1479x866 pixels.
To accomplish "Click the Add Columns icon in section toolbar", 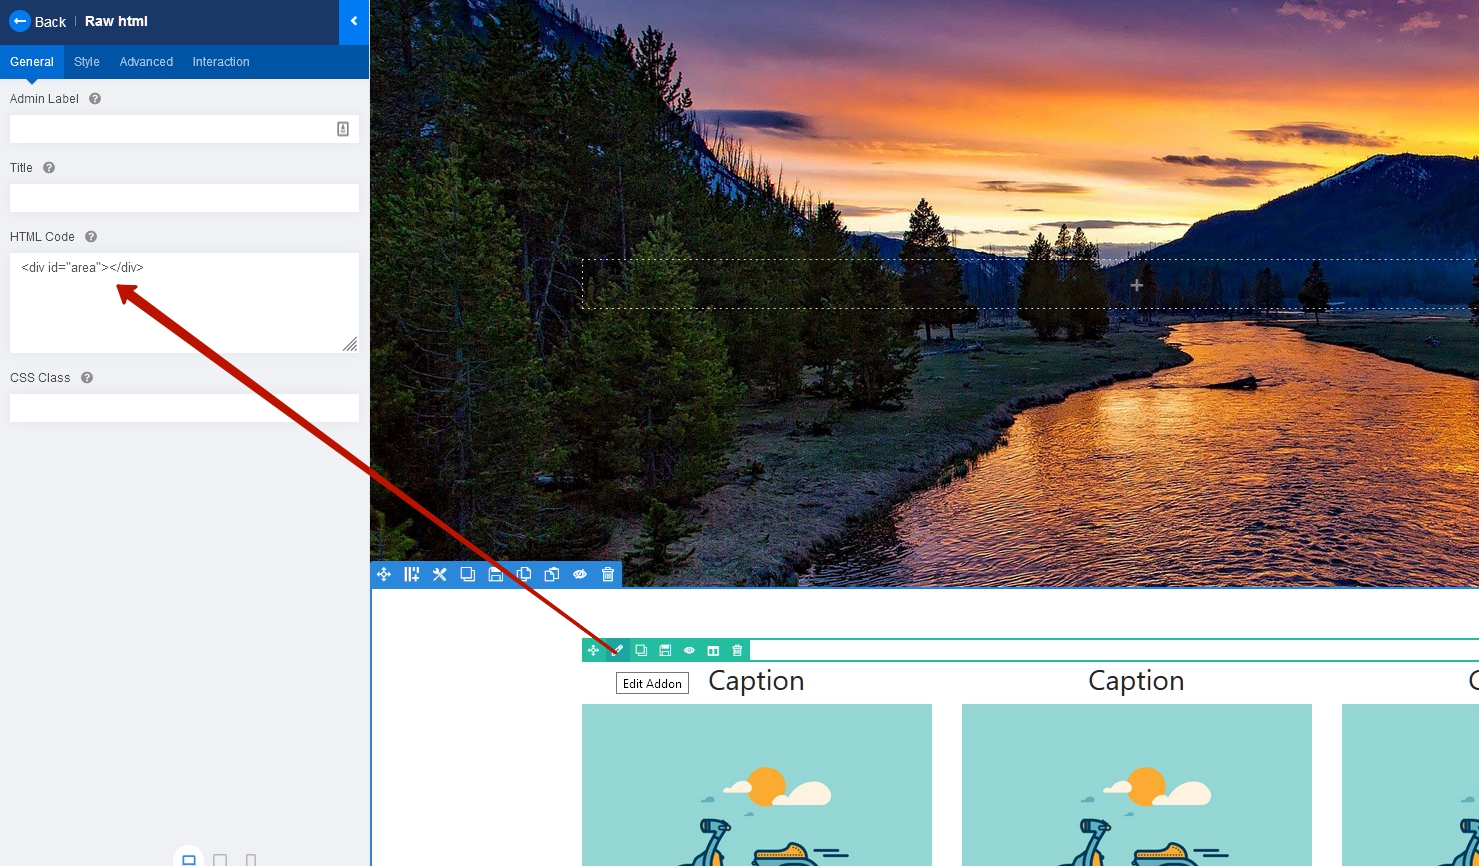I will point(411,574).
